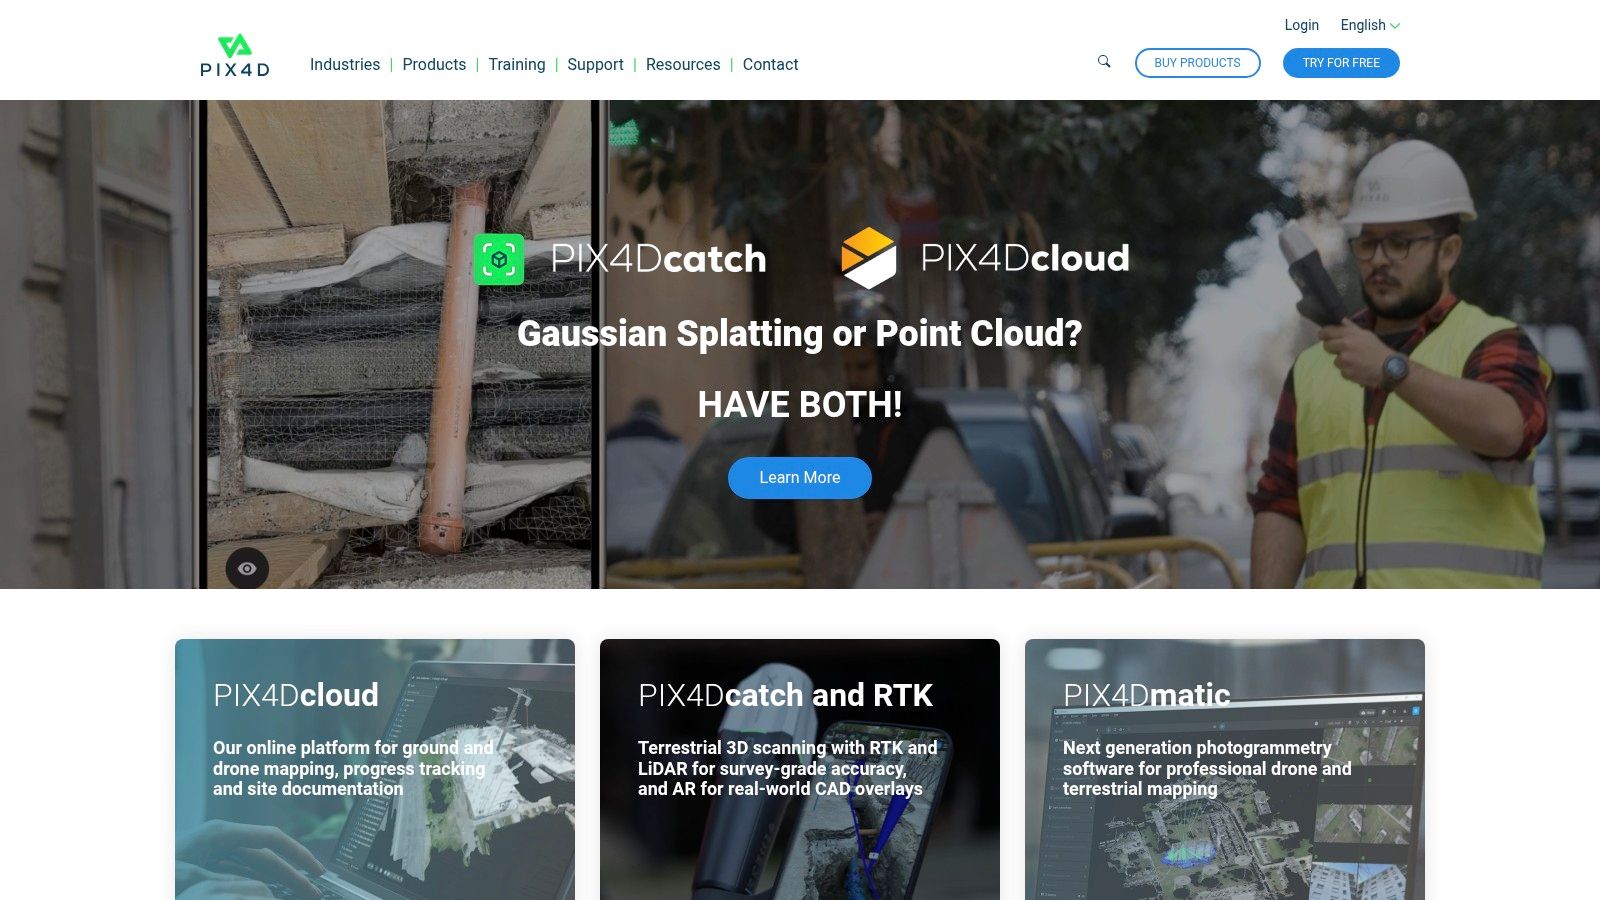Open the Industries menu

click(x=345, y=64)
